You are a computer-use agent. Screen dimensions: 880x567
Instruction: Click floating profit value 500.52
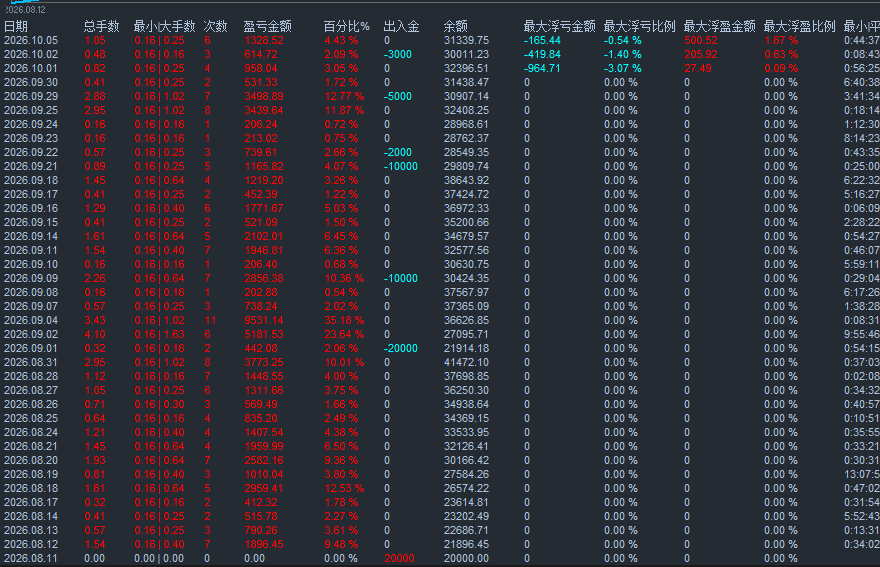[701, 40]
